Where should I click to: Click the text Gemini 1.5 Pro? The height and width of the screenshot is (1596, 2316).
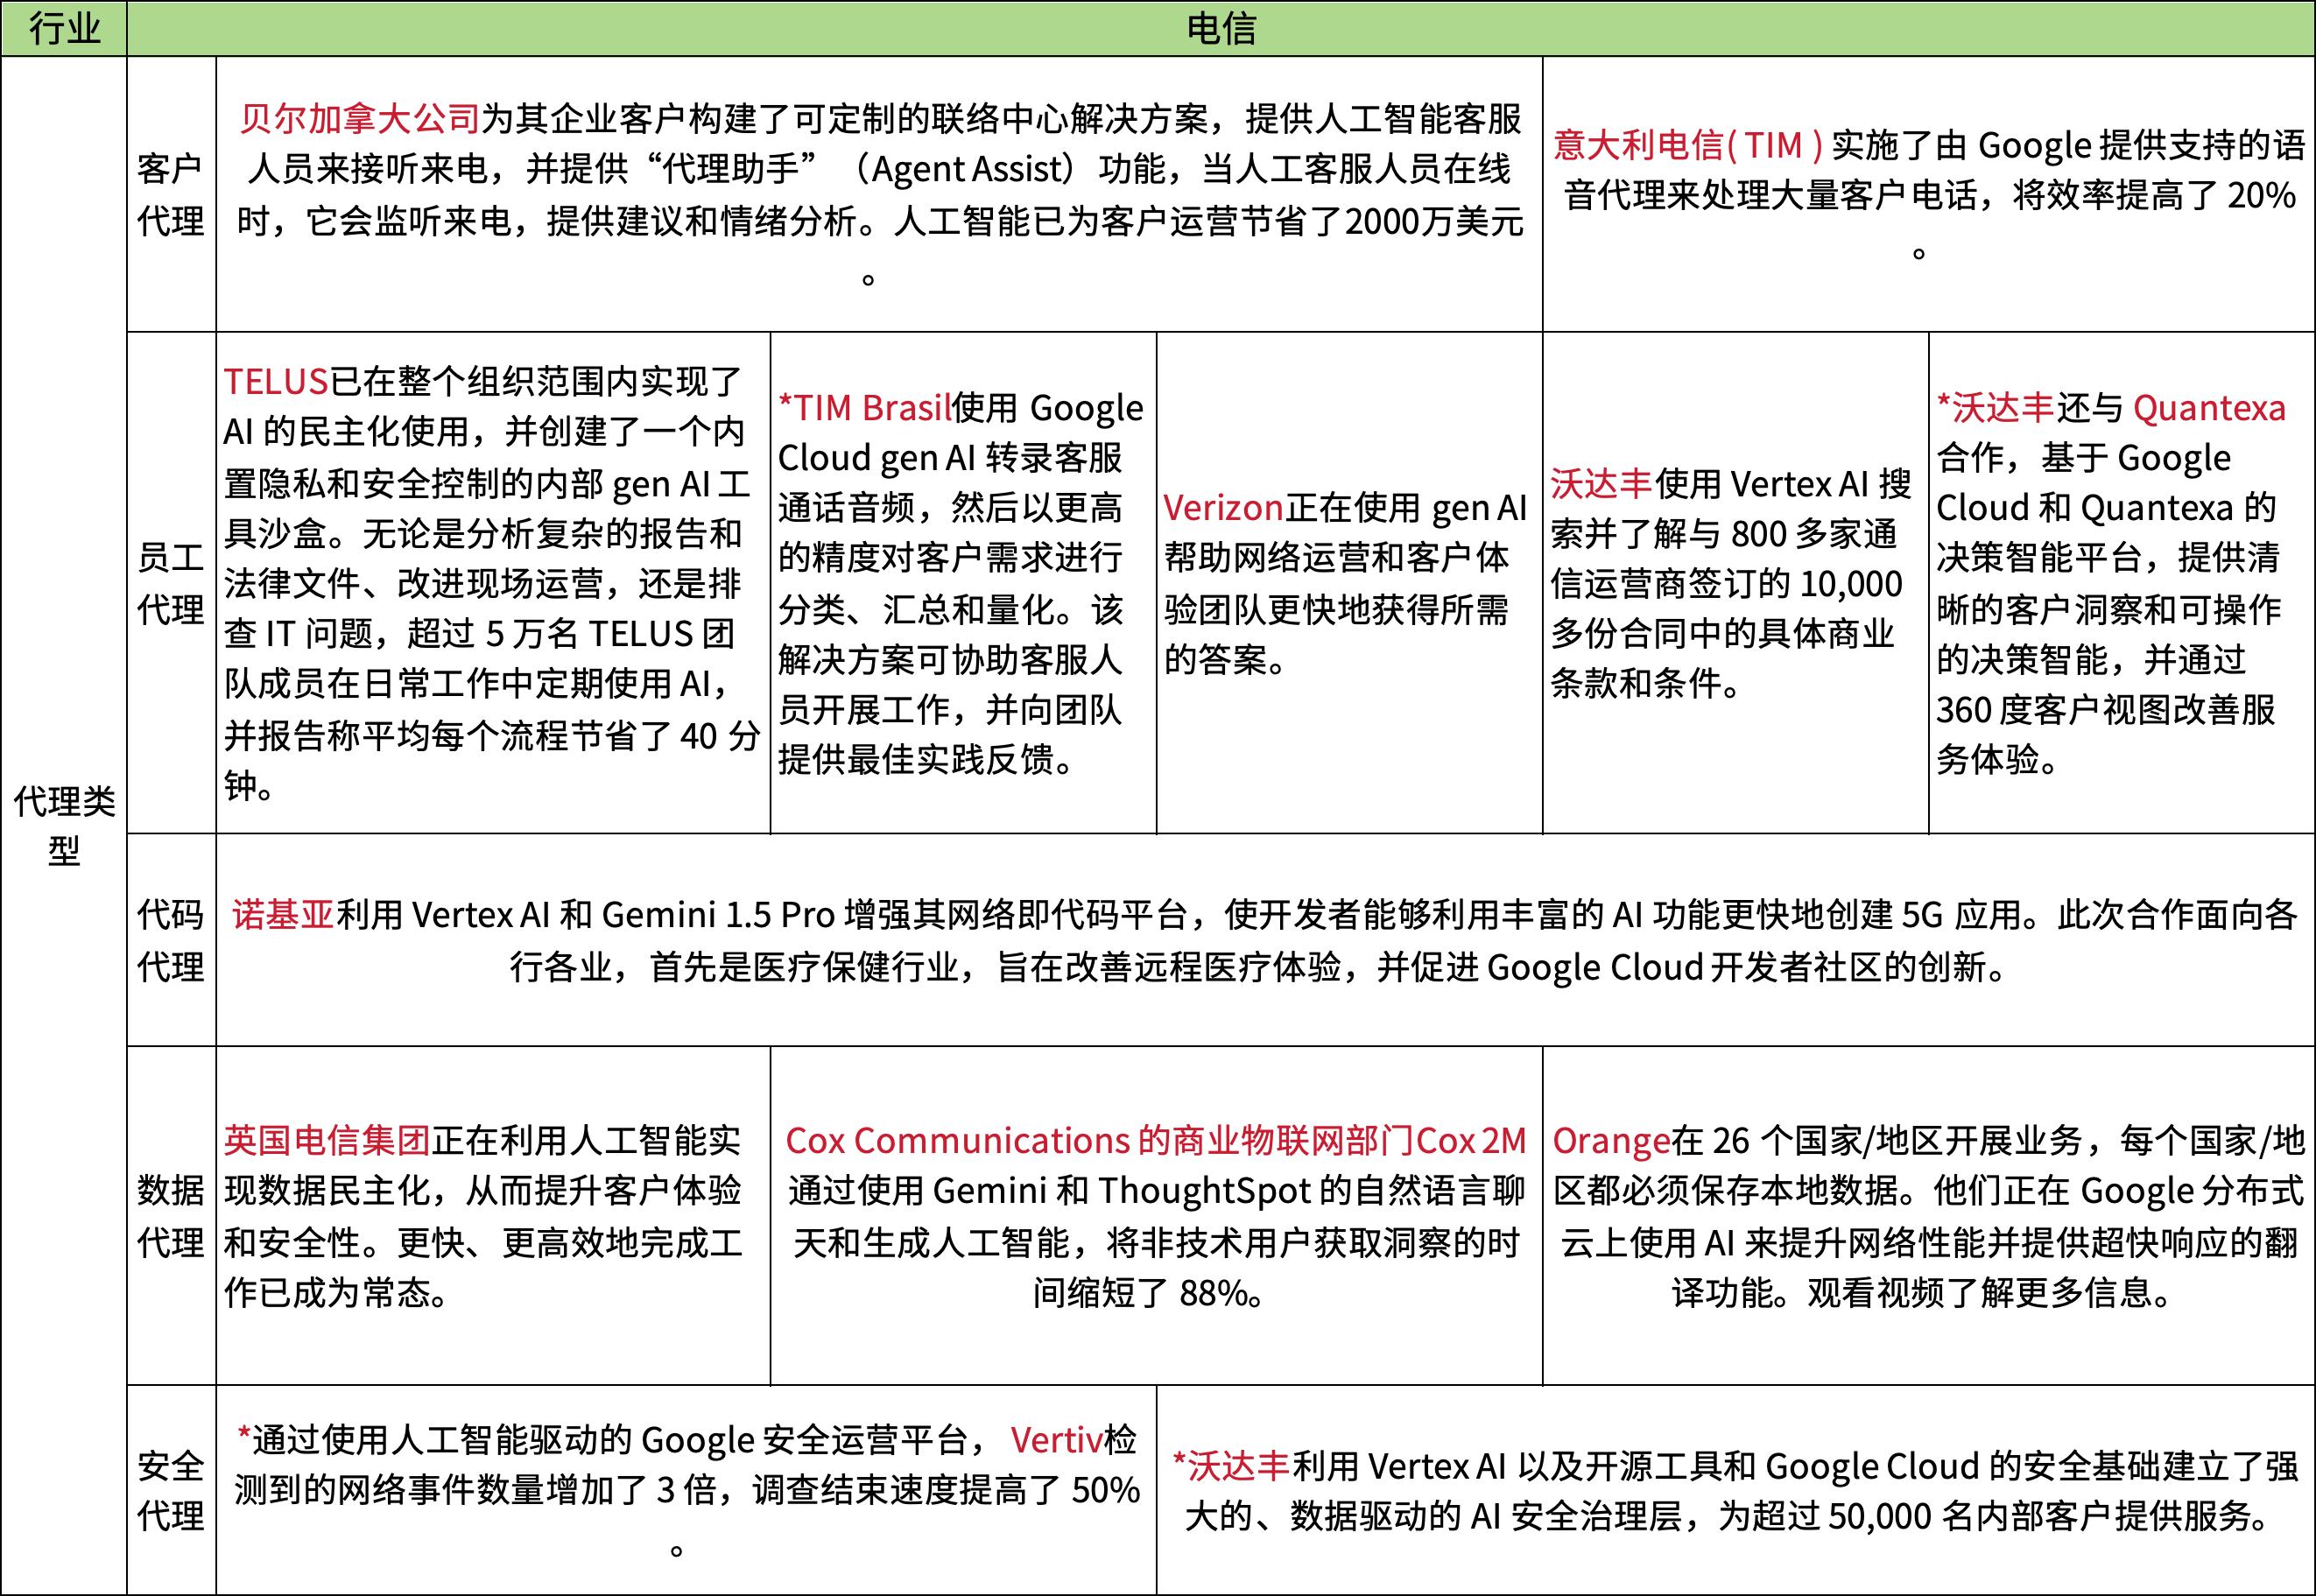click(x=719, y=914)
